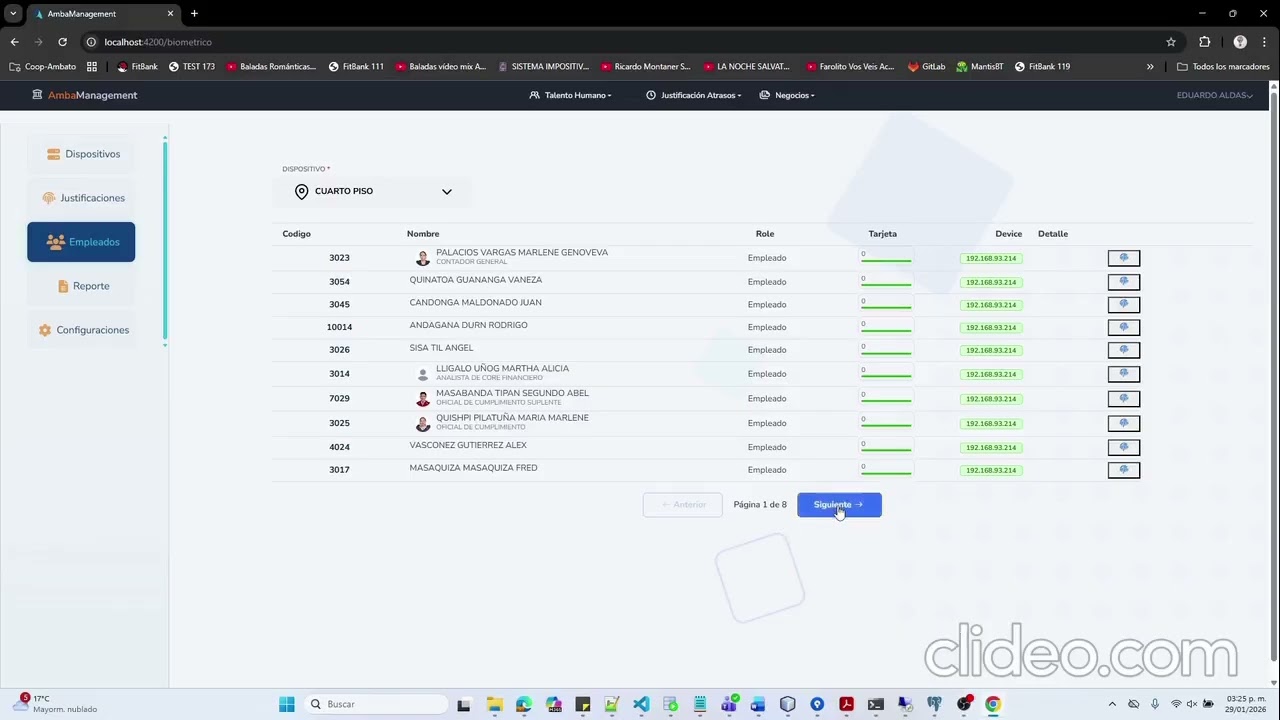The image size is (1280, 720).
Task: Open Windows Start menu
Action: pyautogui.click(x=287, y=704)
